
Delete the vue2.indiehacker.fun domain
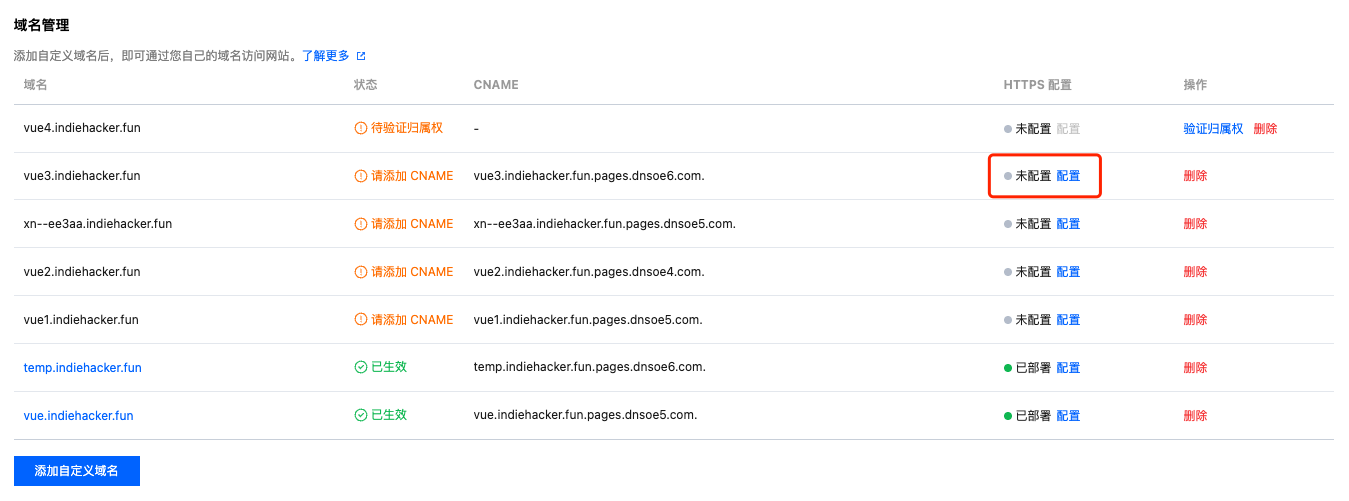[1195, 272]
